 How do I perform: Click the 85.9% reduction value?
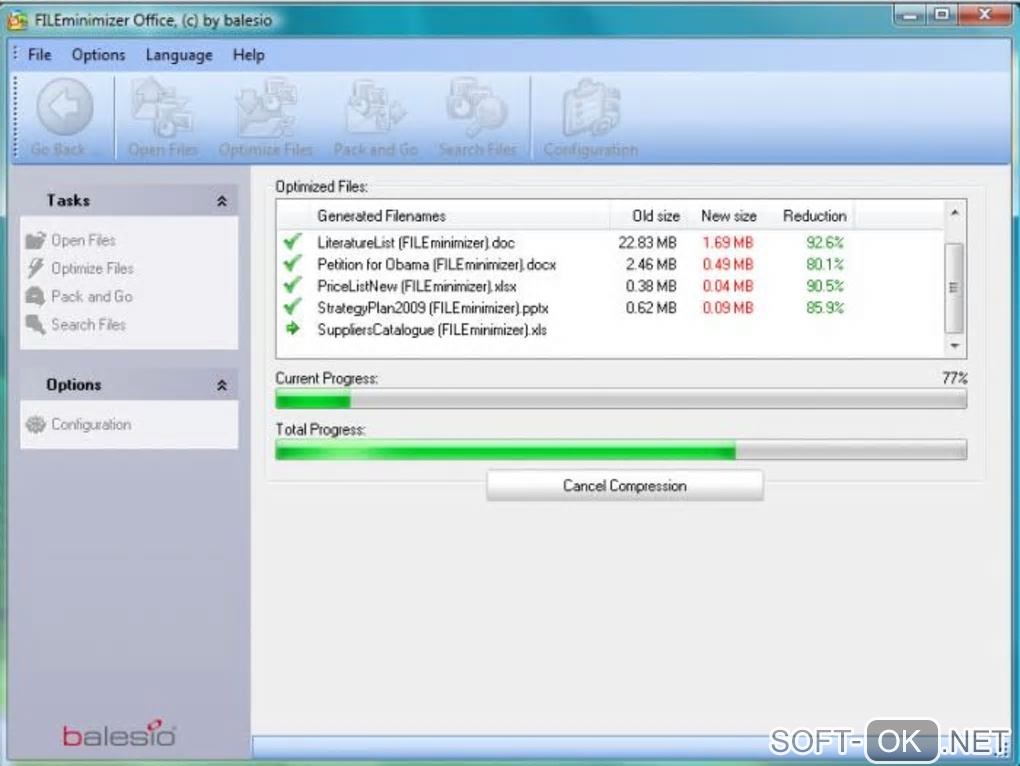click(x=825, y=308)
